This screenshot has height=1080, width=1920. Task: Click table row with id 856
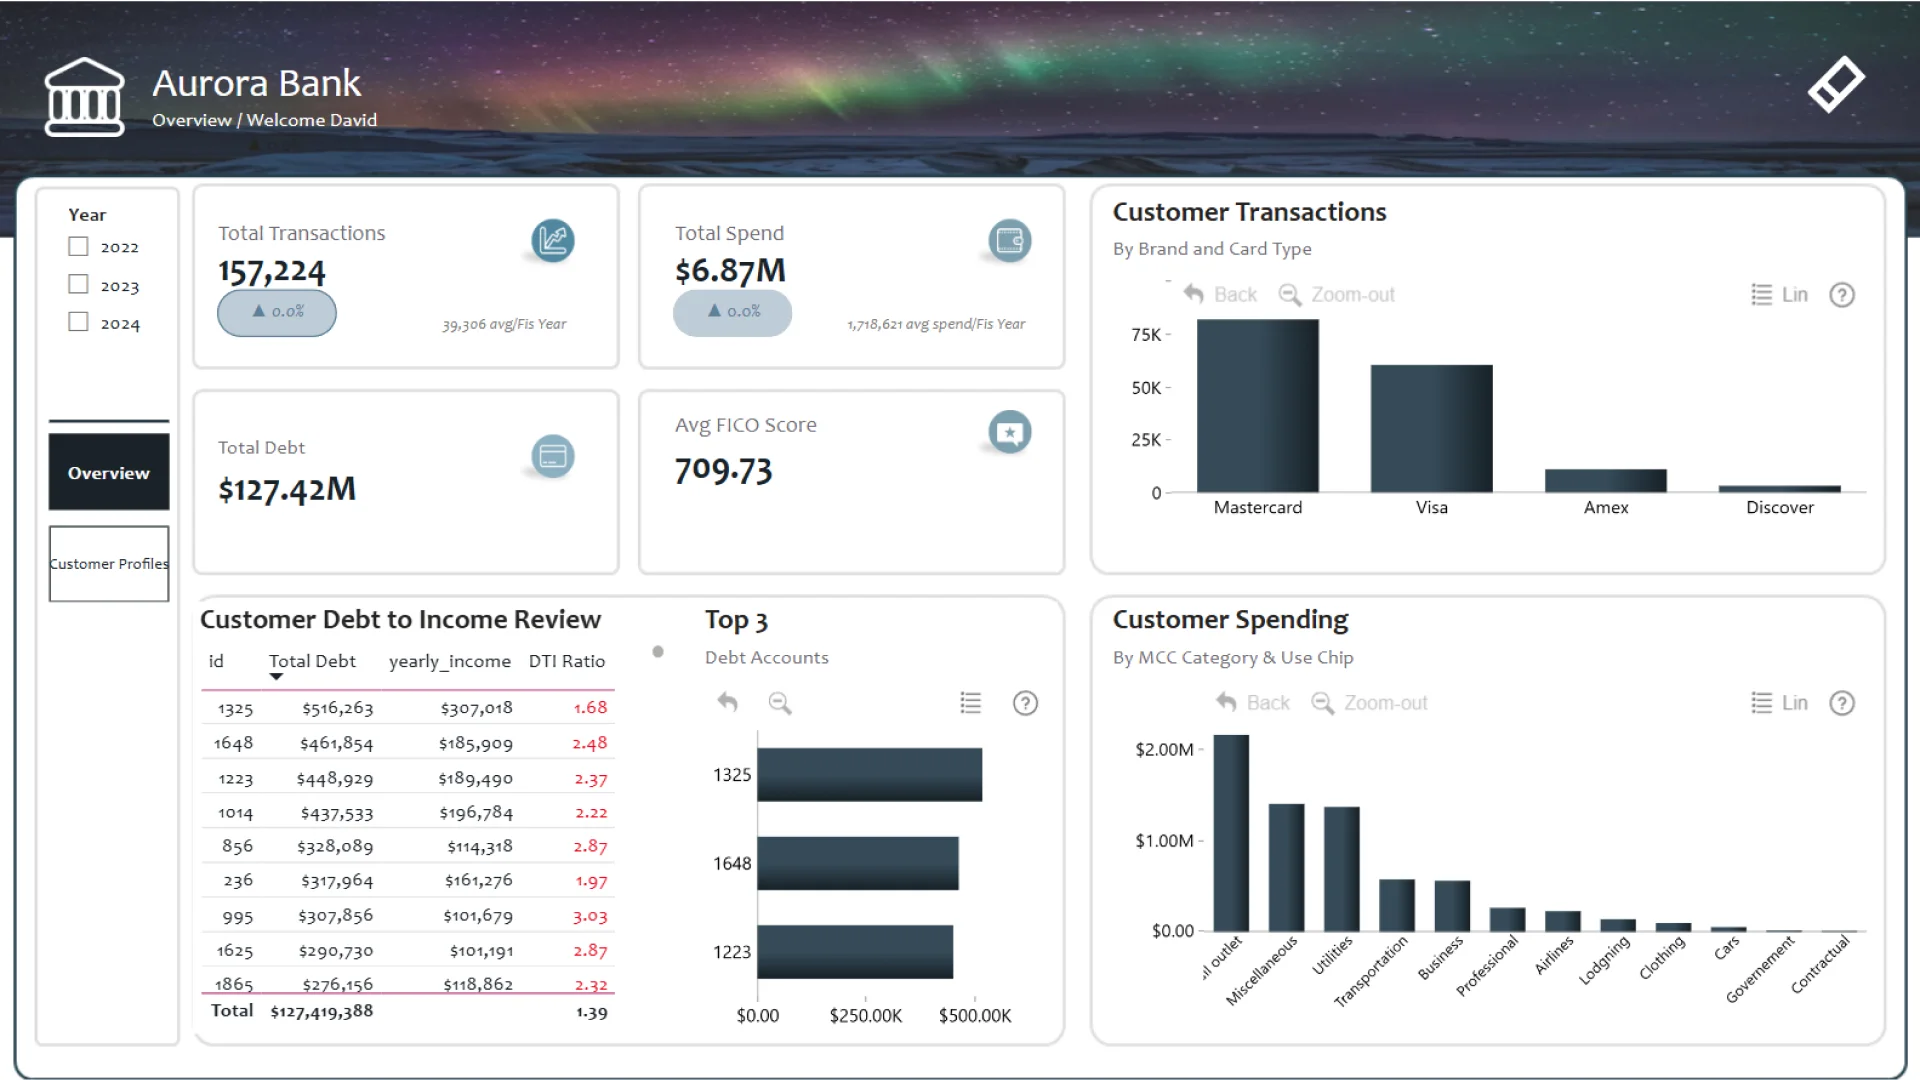coord(408,846)
